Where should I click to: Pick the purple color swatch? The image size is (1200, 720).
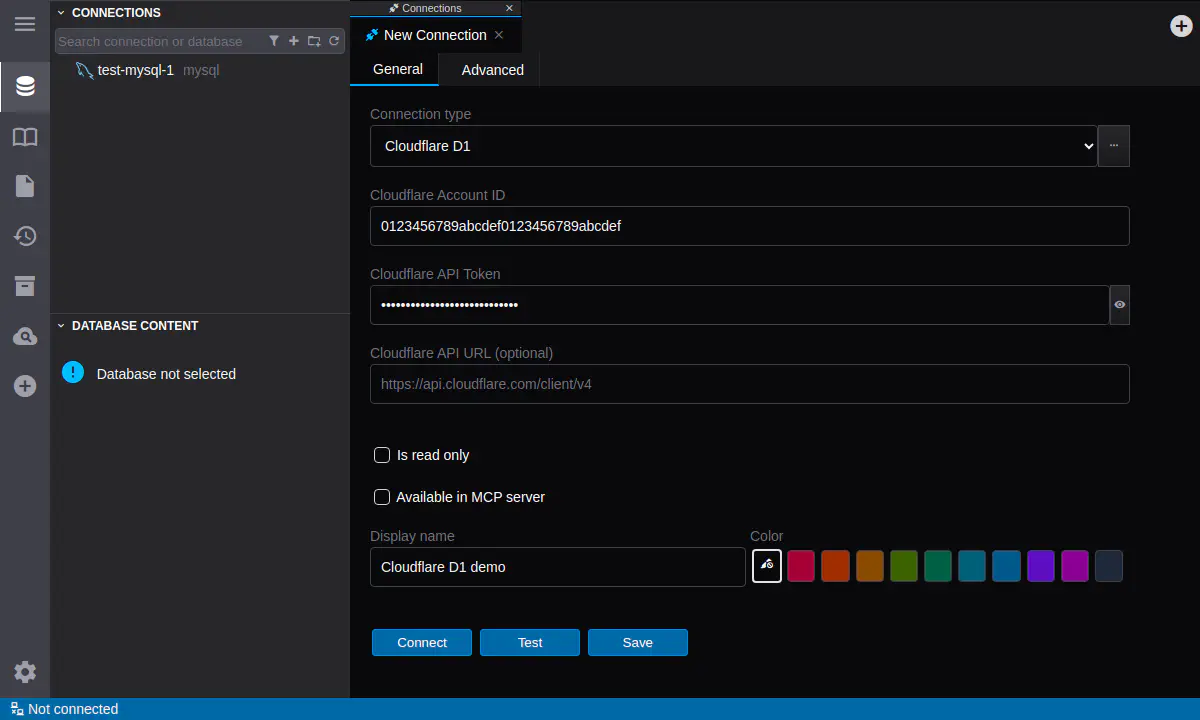1041,566
